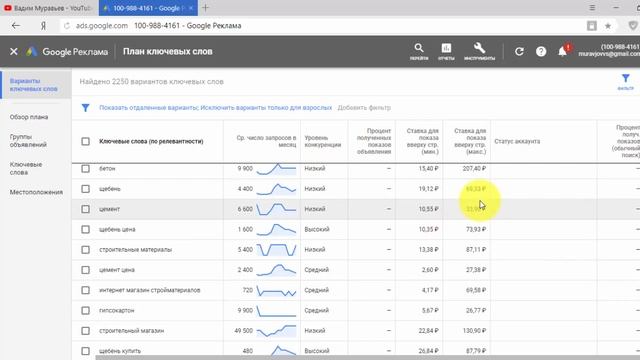Check the box for 'строительные материалы' row
Viewport: 640px width, 360px height.
point(85,249)
